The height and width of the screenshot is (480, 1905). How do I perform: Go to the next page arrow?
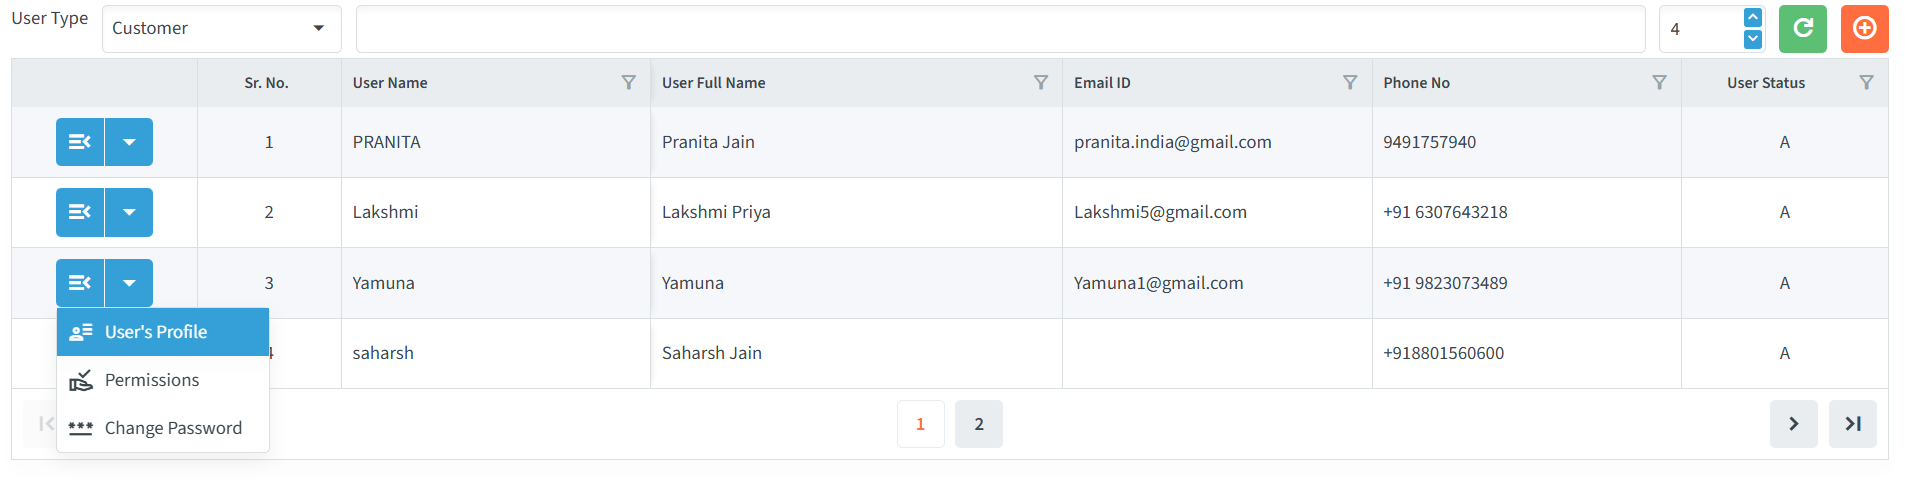pos(1794,424)
